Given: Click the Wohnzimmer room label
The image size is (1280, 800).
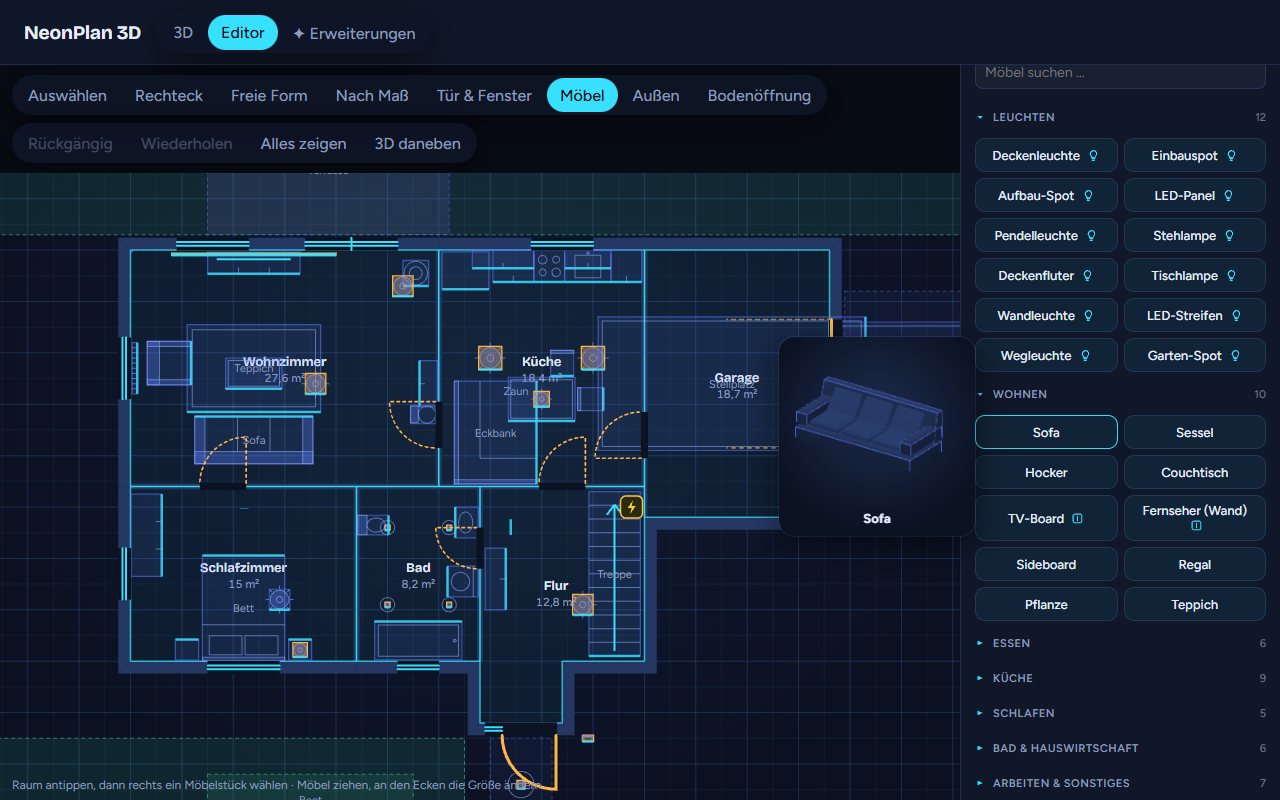Looking at the screenshot, I should [x=284, y=362].
